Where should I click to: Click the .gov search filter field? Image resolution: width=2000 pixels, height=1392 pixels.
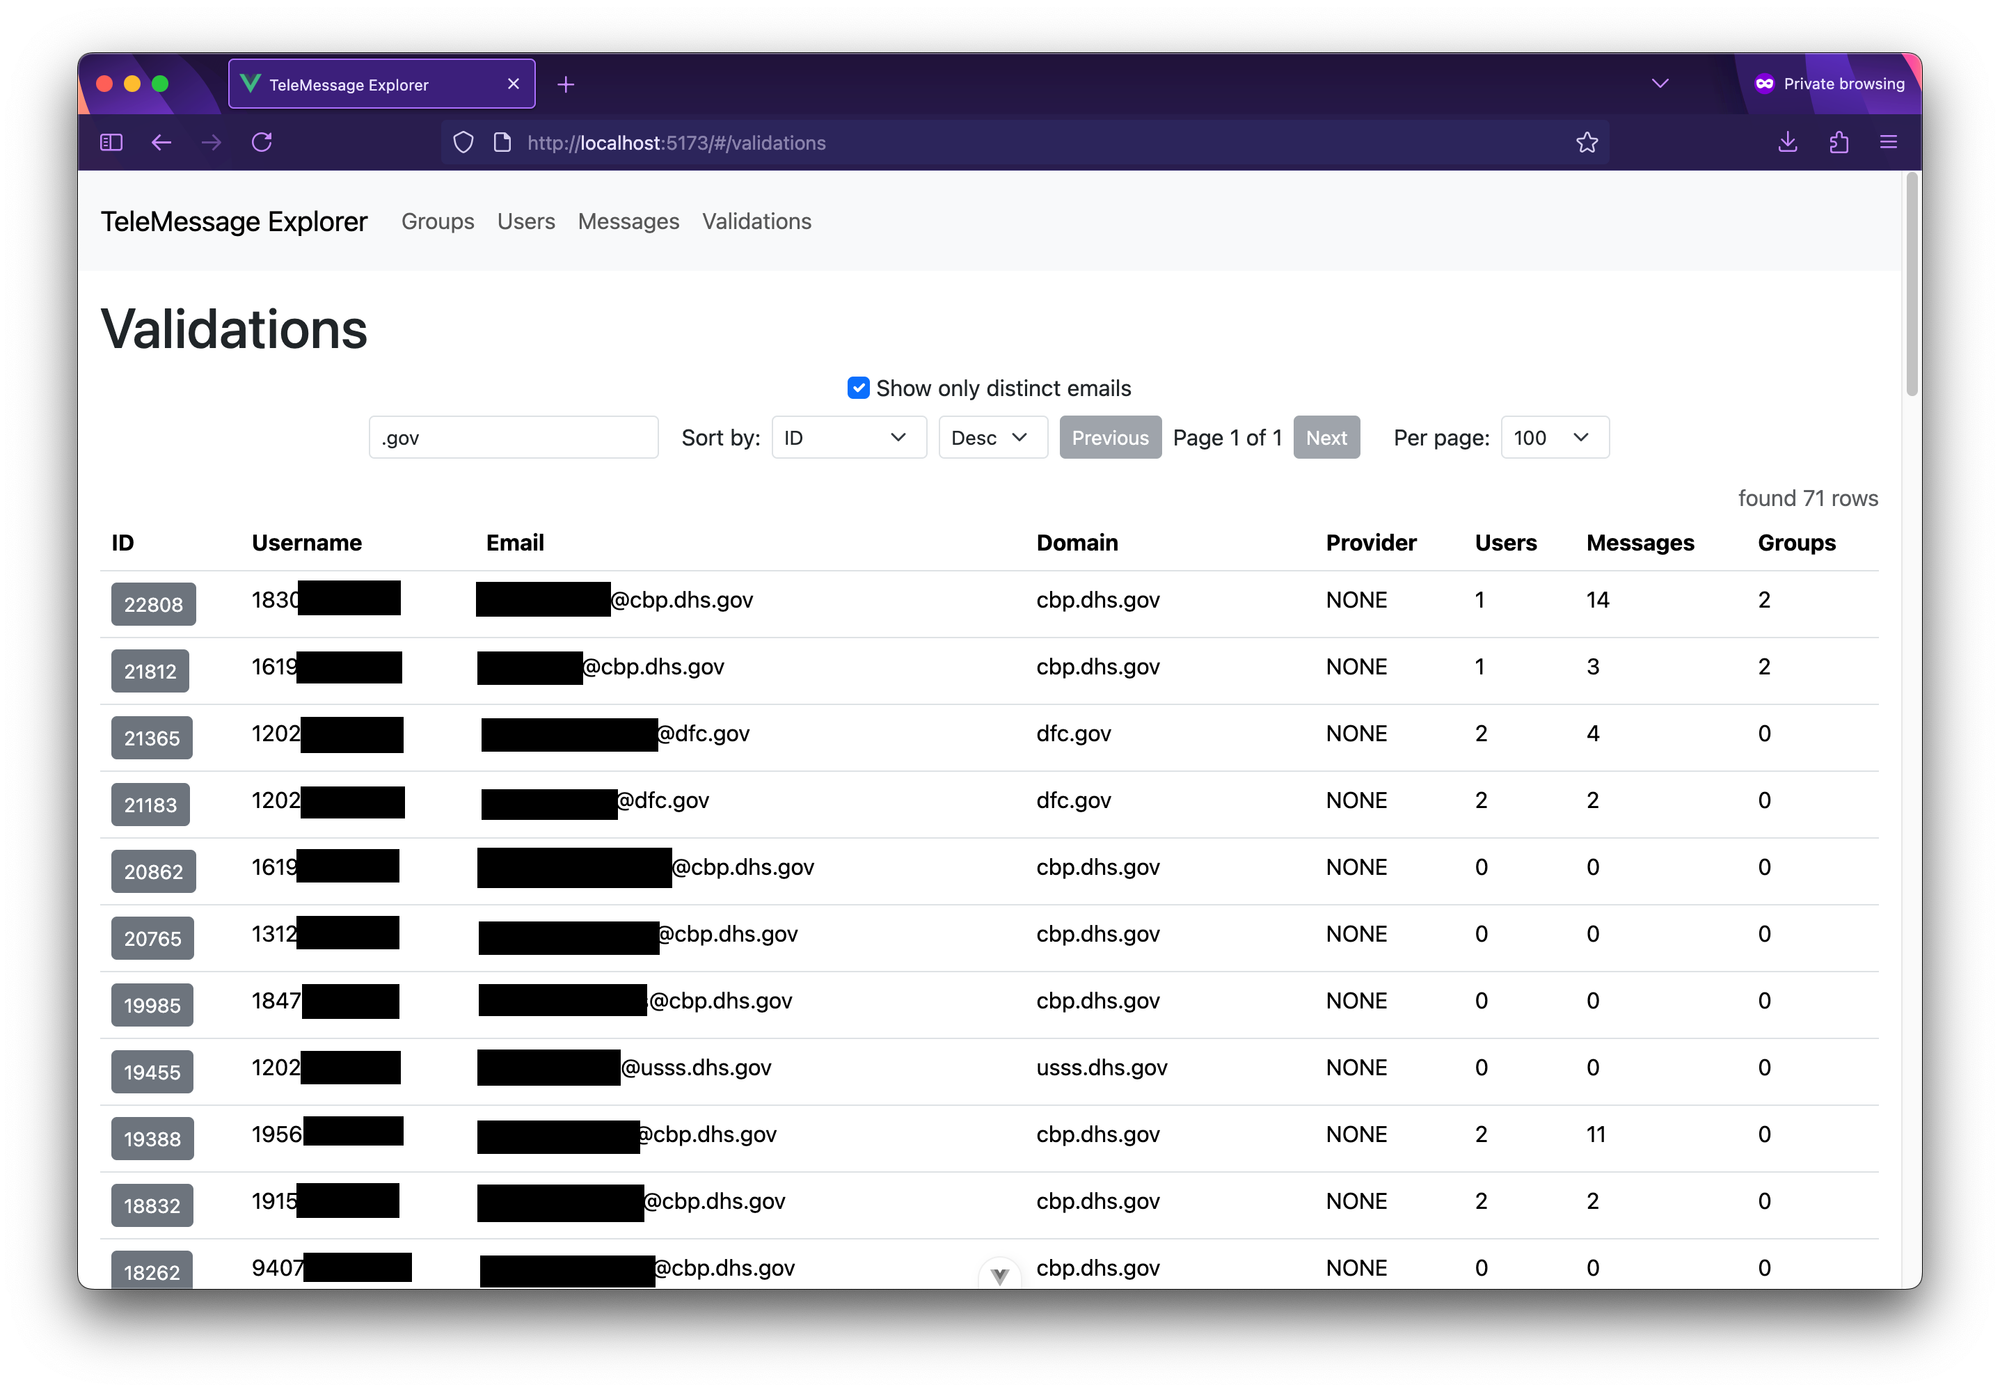[x=513, y=437]
